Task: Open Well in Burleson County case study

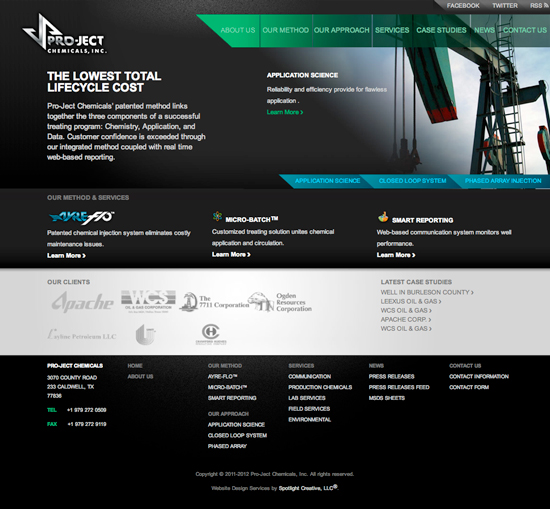Action: coord(427,292)
